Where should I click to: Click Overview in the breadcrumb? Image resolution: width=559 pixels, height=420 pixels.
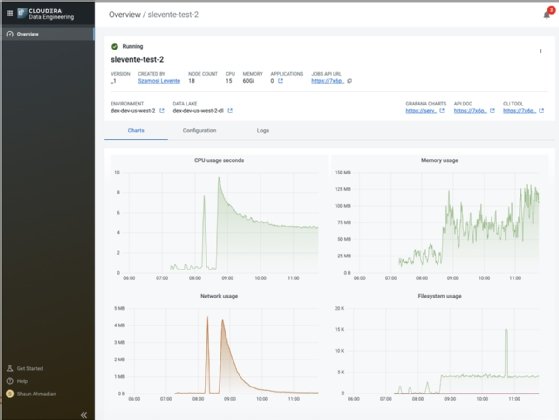pyautogui.click(x=125, y=15)
